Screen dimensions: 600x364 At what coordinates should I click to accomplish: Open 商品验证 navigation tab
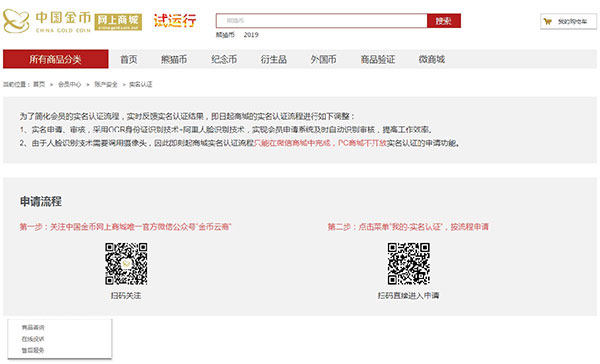tap(378, 59)
